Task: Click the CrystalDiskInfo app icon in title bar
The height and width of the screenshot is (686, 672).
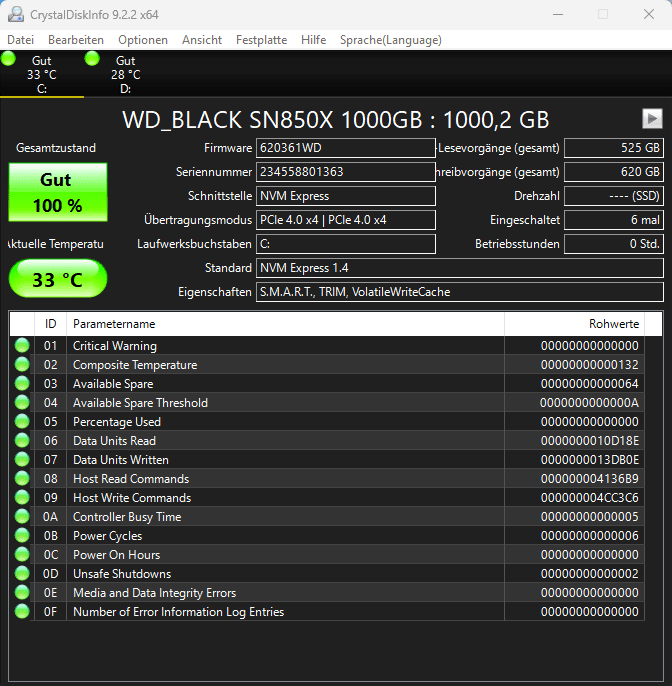Action: coord(16,14)
